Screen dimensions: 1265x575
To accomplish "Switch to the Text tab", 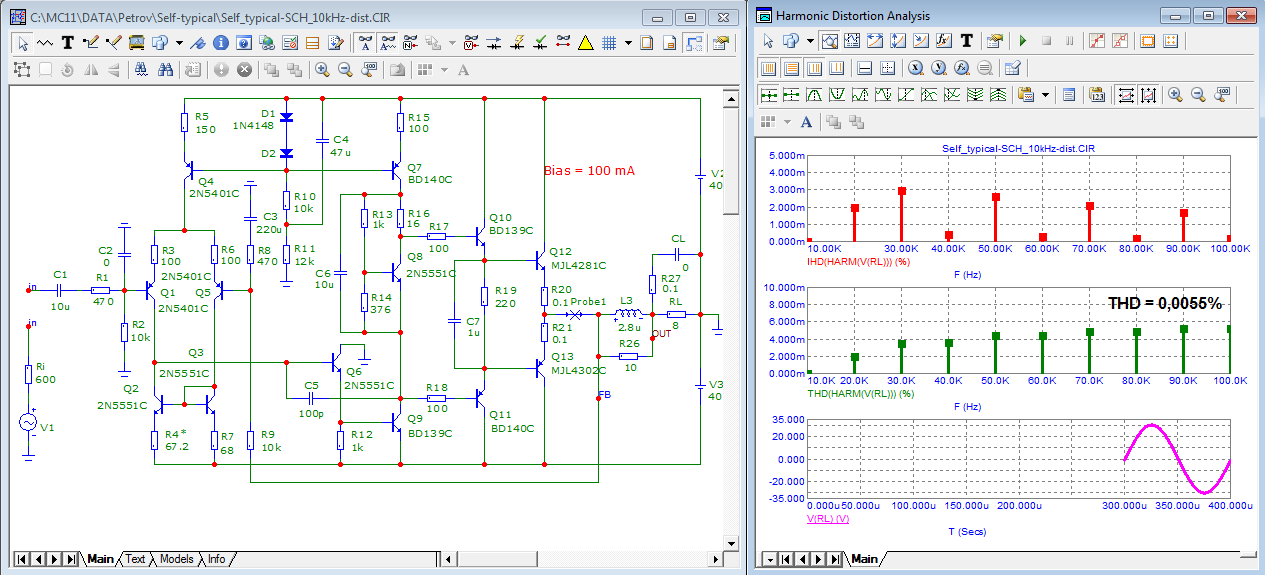I will click(135, 559).
